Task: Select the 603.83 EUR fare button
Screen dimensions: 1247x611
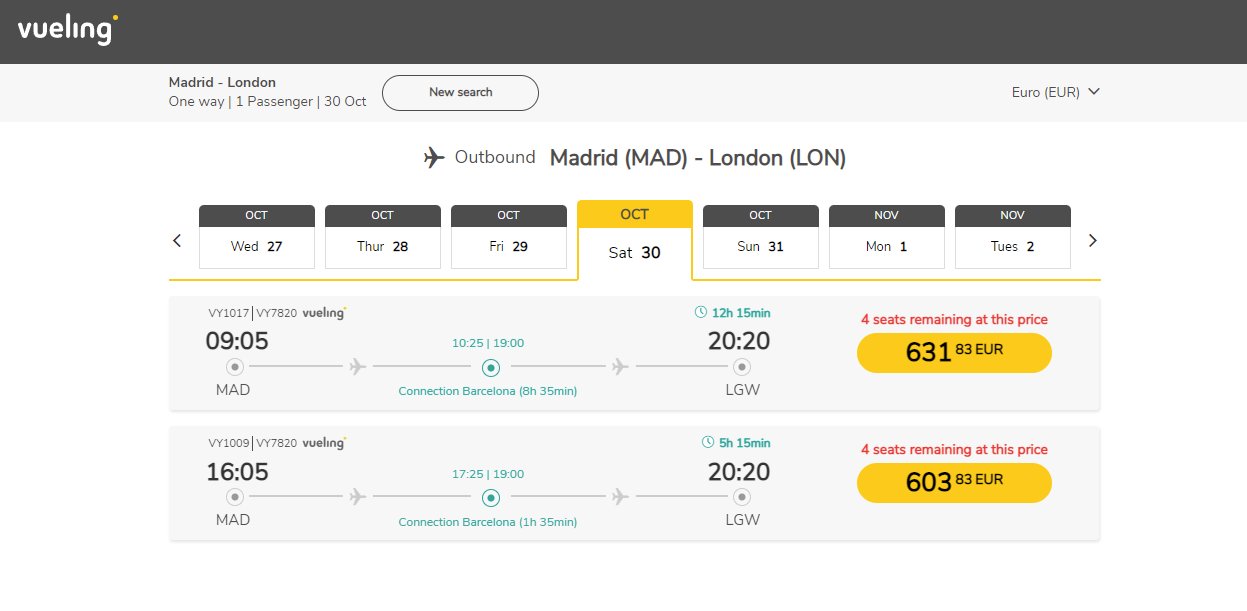Action: click(x=954, y=482)
